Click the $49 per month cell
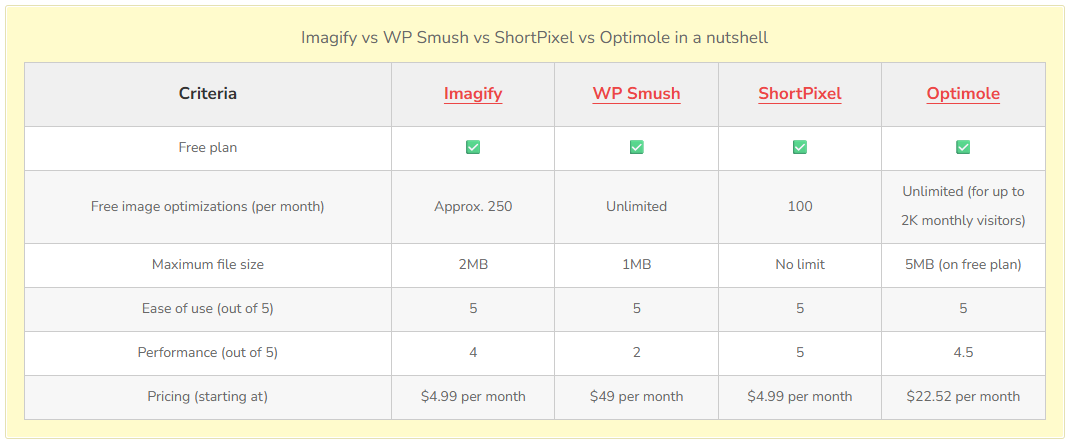 tap(636, 396)
